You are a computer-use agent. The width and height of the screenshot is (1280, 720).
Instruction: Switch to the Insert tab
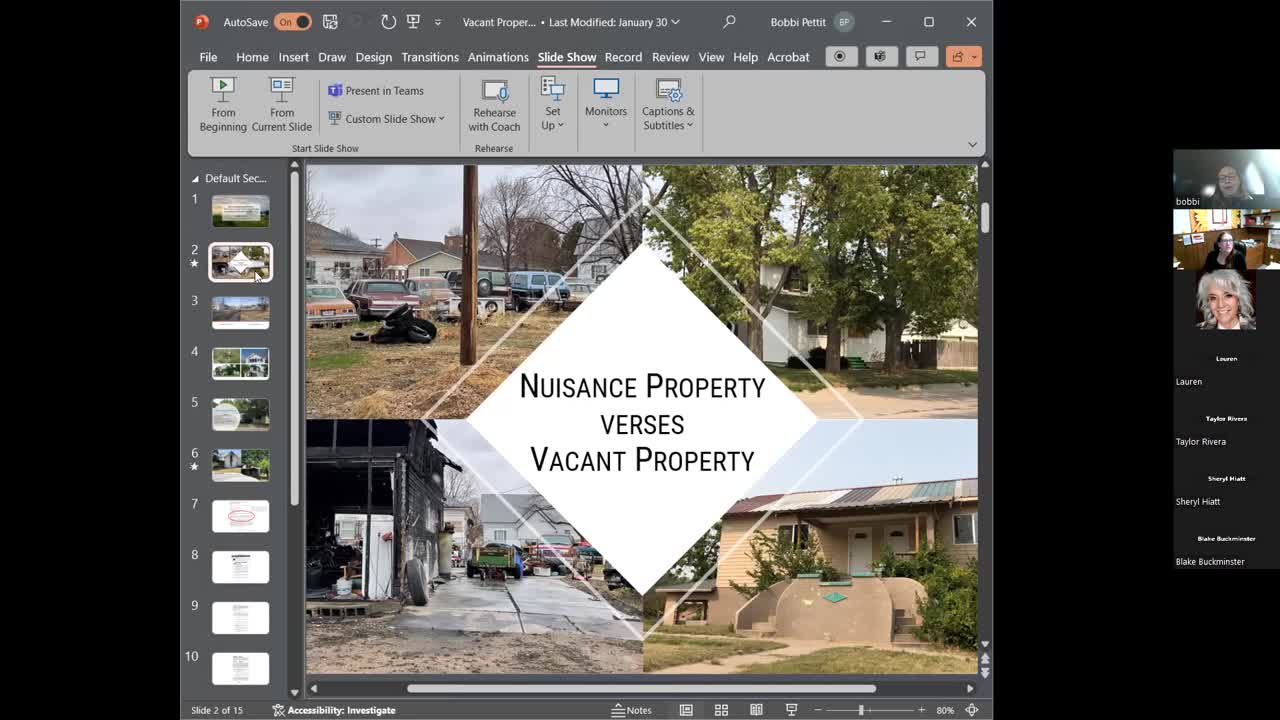point(293,57)
